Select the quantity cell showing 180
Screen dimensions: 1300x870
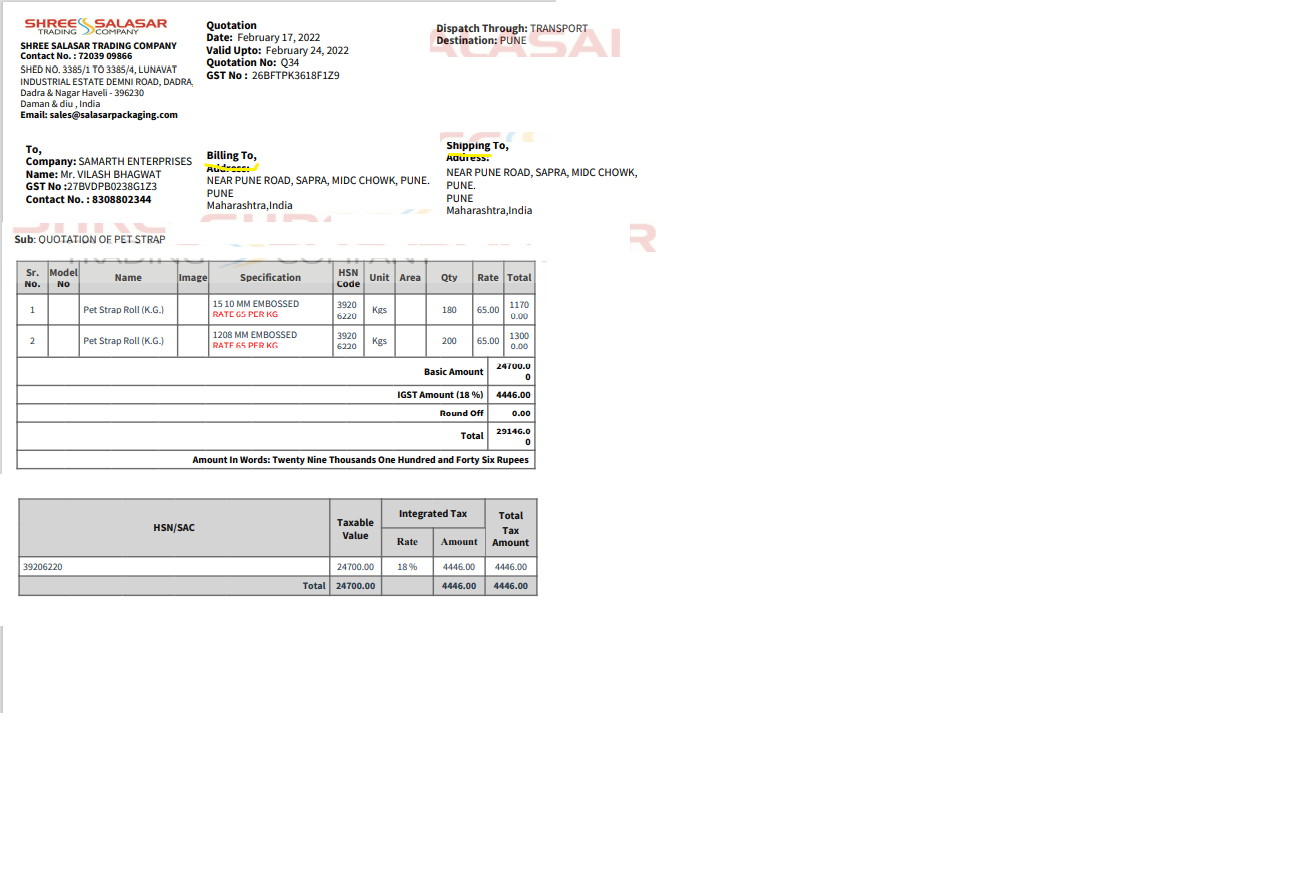pyautogui.click(x=449, y=310)
